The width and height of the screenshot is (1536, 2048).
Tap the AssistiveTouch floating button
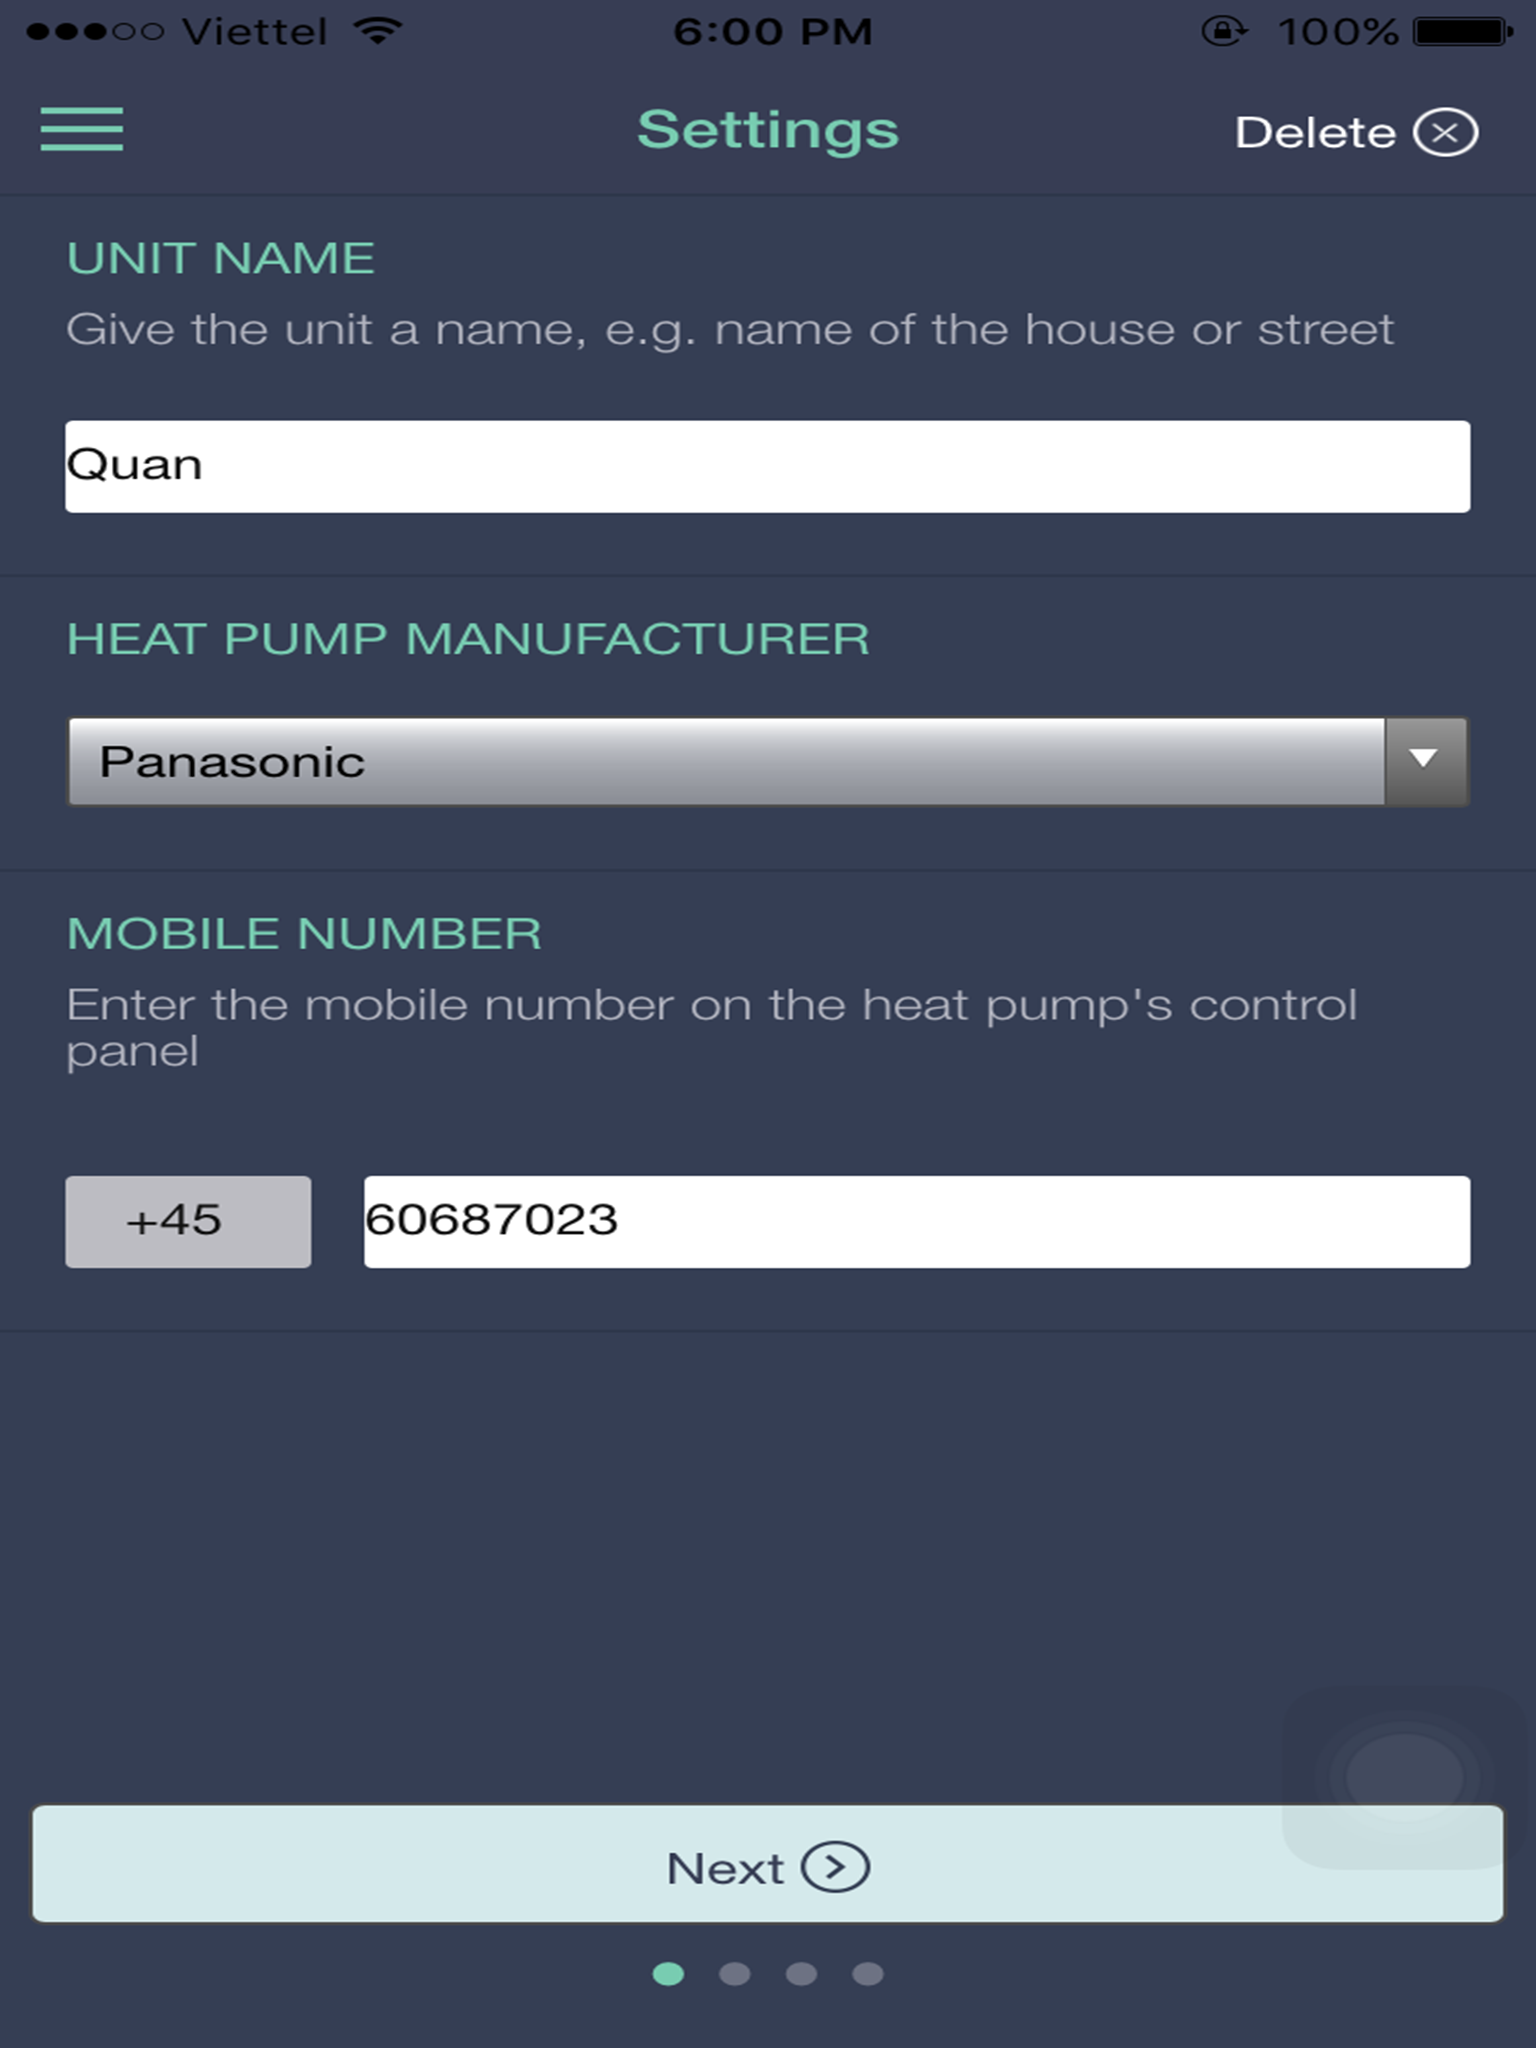pos(1404,1777)
